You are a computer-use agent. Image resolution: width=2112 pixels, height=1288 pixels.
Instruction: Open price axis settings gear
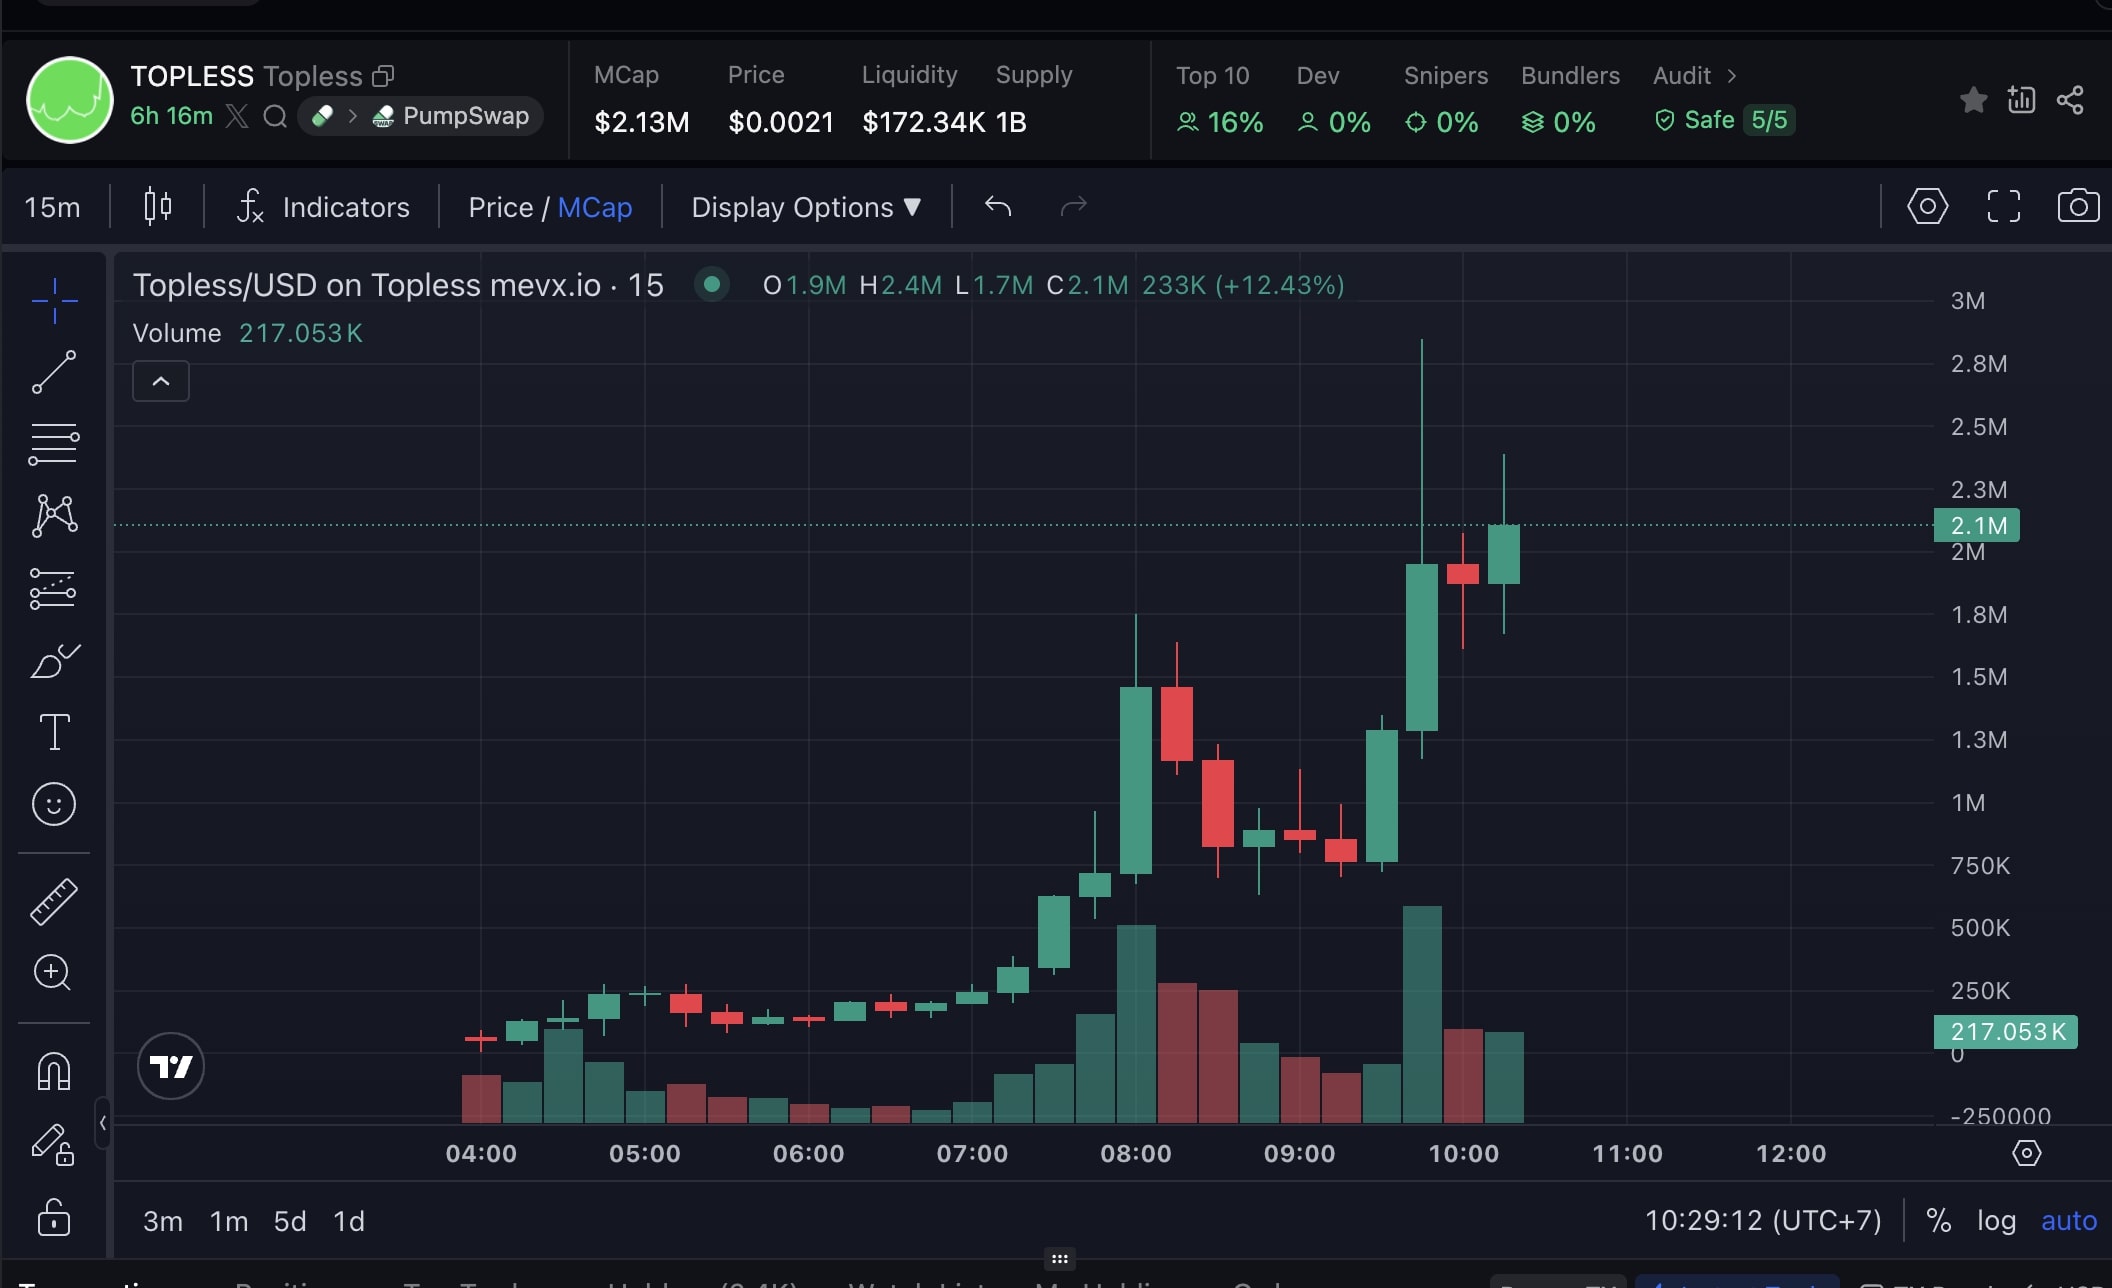pyautogui.click(x=2026, y=1153)
